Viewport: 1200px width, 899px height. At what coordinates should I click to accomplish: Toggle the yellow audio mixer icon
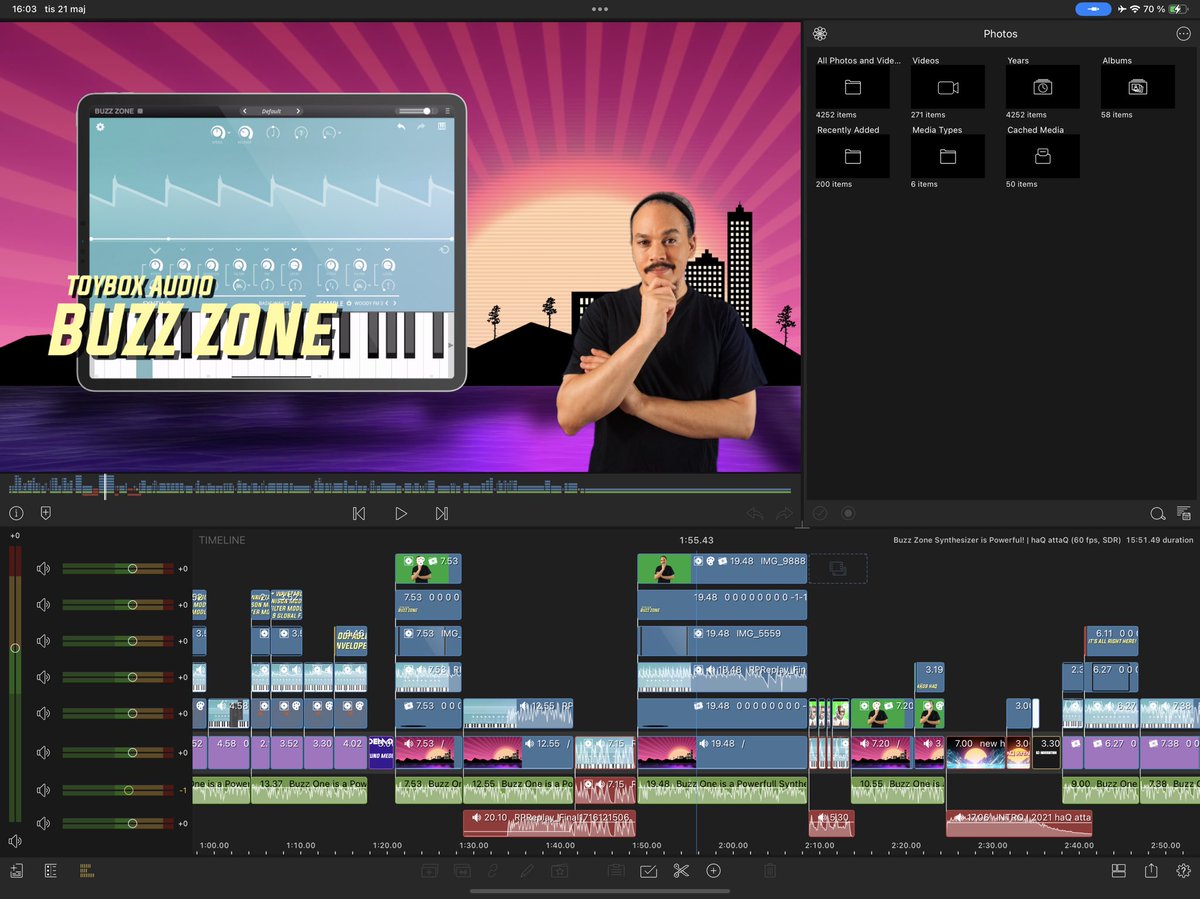[x=86, y=871]
